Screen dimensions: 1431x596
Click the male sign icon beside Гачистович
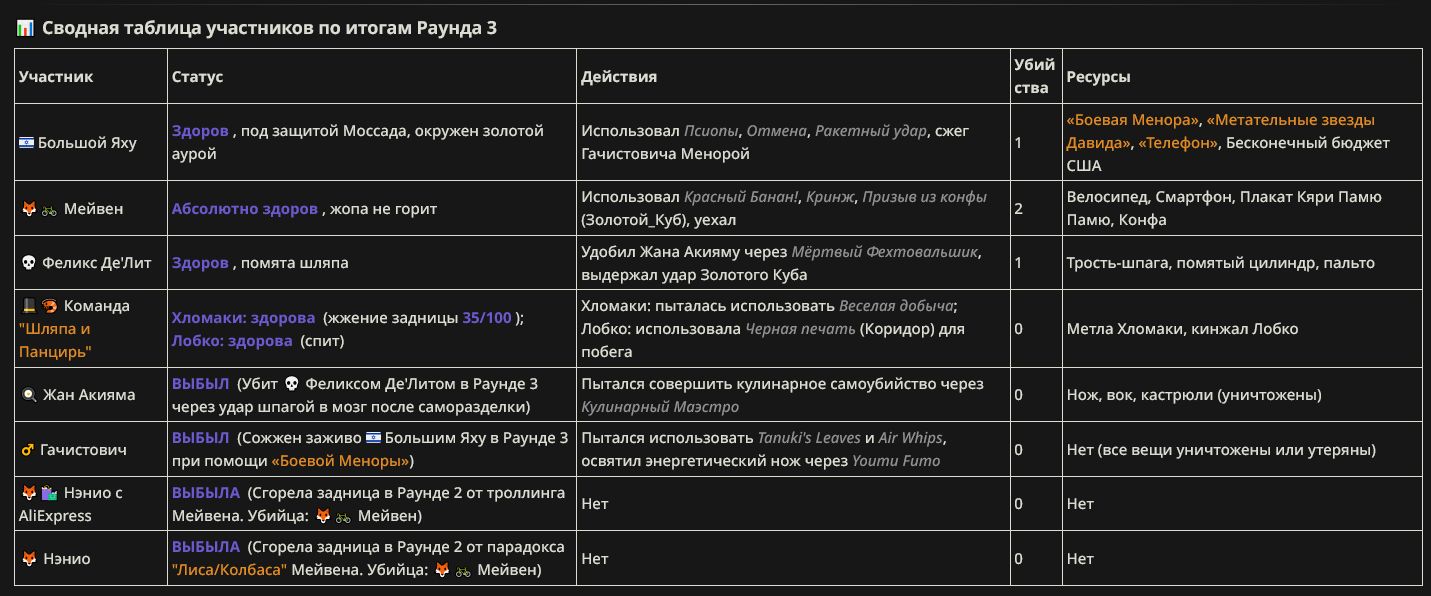(27, 450)
